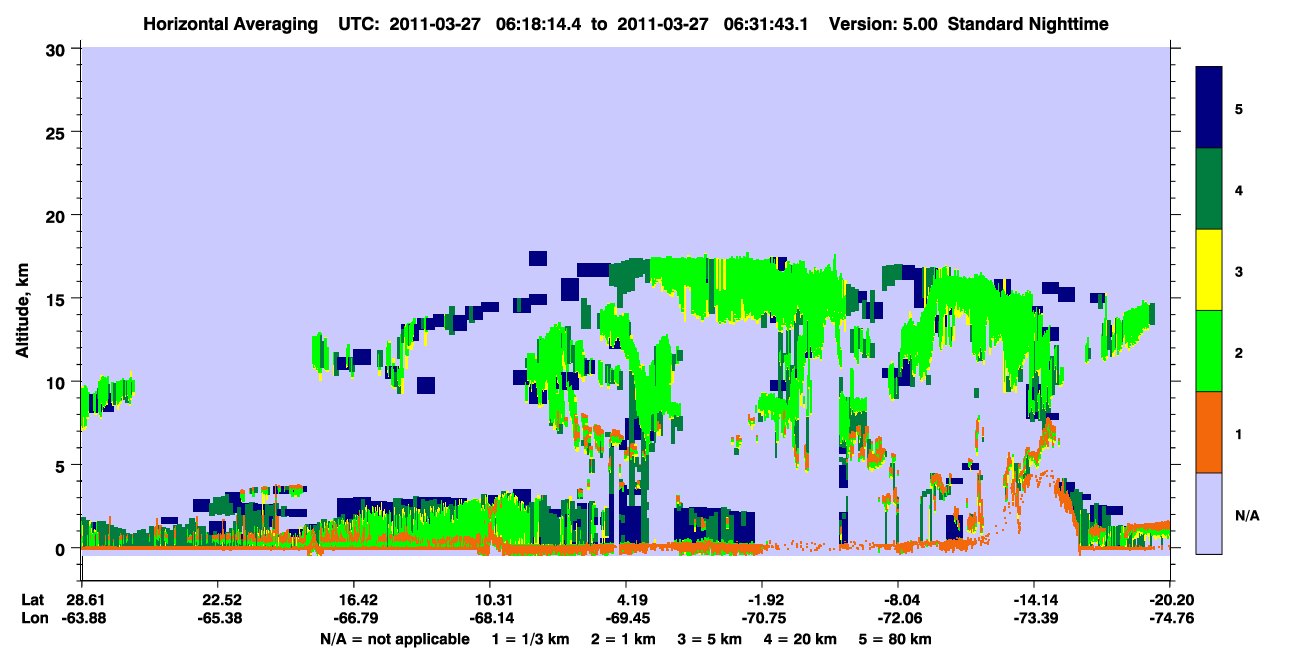
Task: Click longitude value -72.06
Action: pos(899,618)
